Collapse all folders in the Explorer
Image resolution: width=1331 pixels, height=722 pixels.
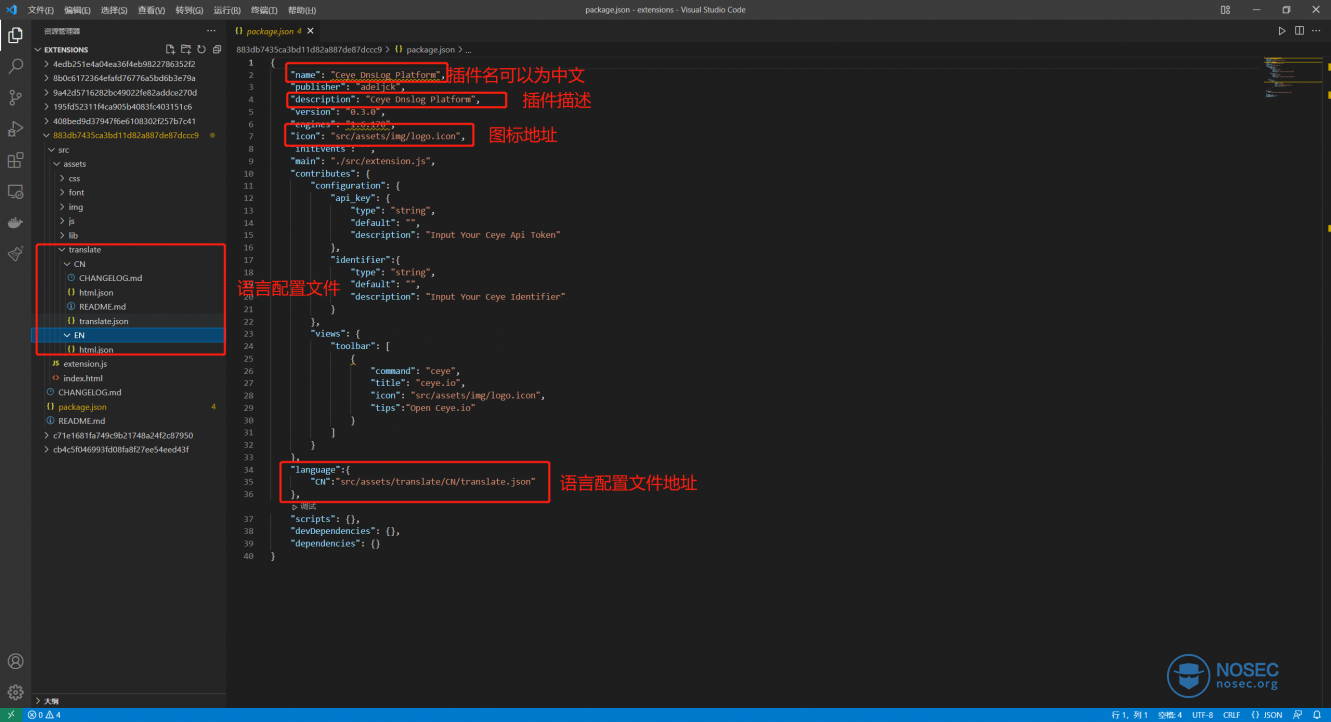coord(216,49)
